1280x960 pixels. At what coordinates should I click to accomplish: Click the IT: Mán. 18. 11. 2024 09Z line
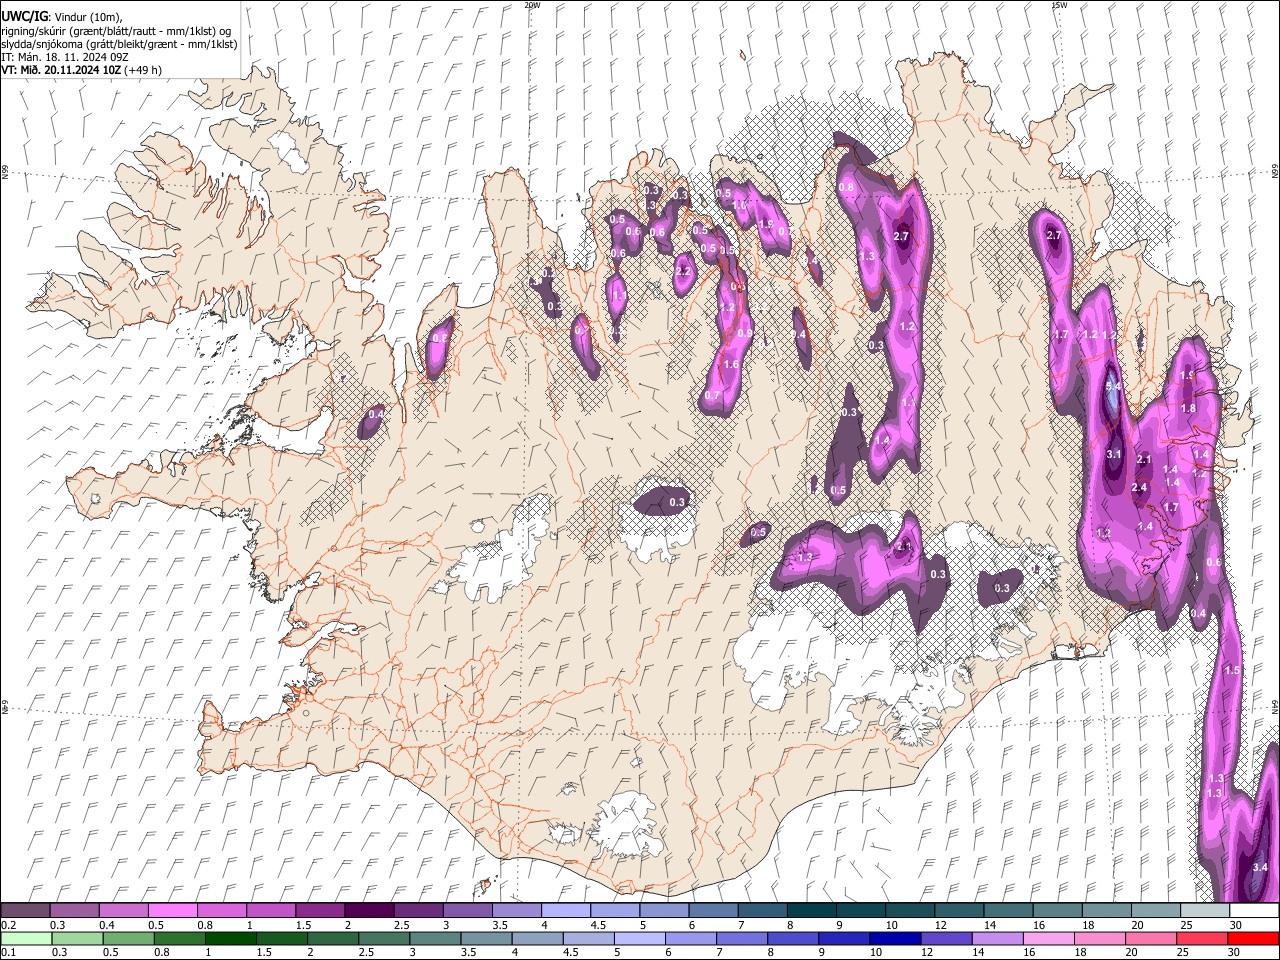[64, 57]
